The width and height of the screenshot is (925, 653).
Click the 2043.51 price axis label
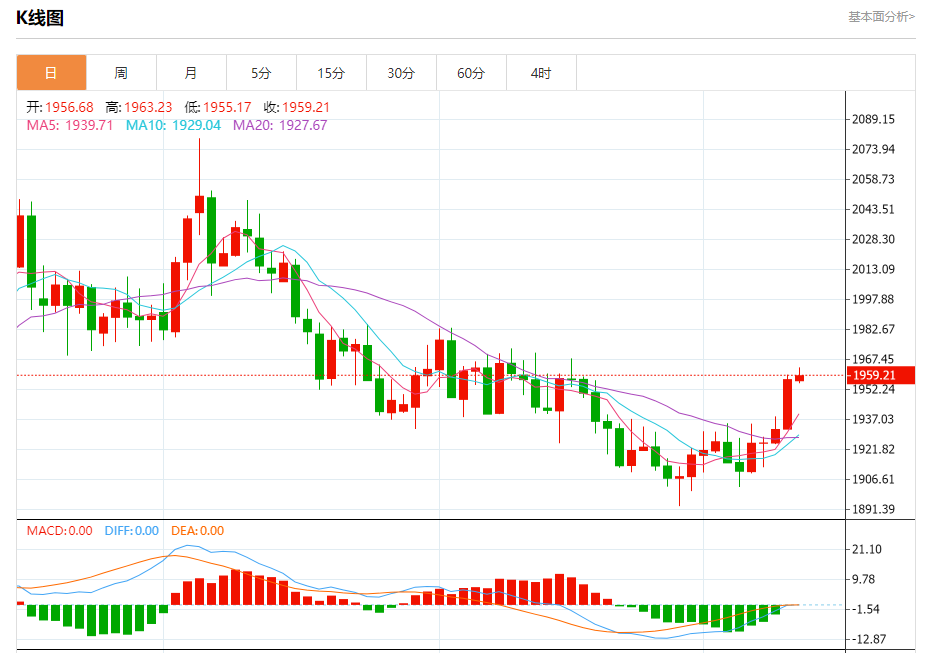(873, 209)
